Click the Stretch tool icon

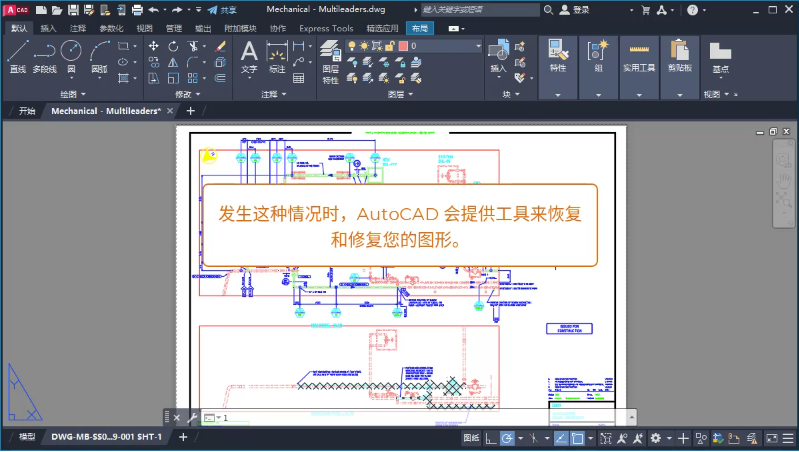153,78
